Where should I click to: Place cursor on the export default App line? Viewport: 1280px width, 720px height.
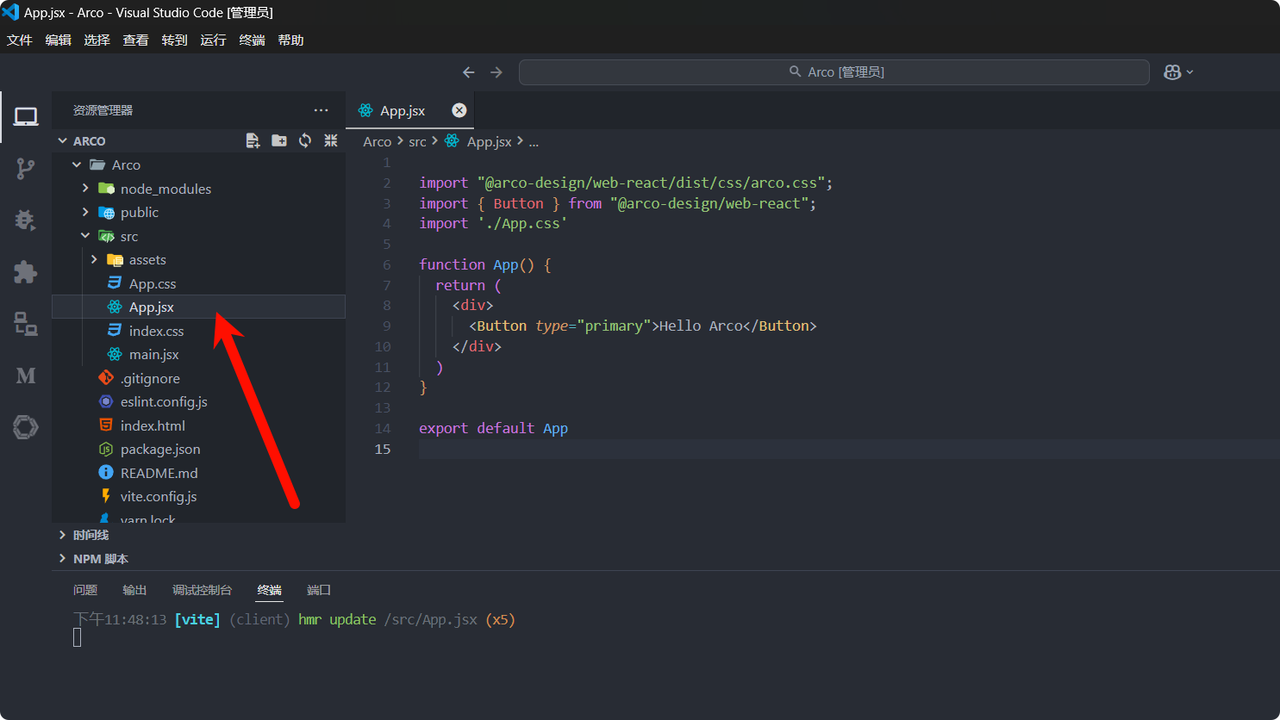[493, 428]
